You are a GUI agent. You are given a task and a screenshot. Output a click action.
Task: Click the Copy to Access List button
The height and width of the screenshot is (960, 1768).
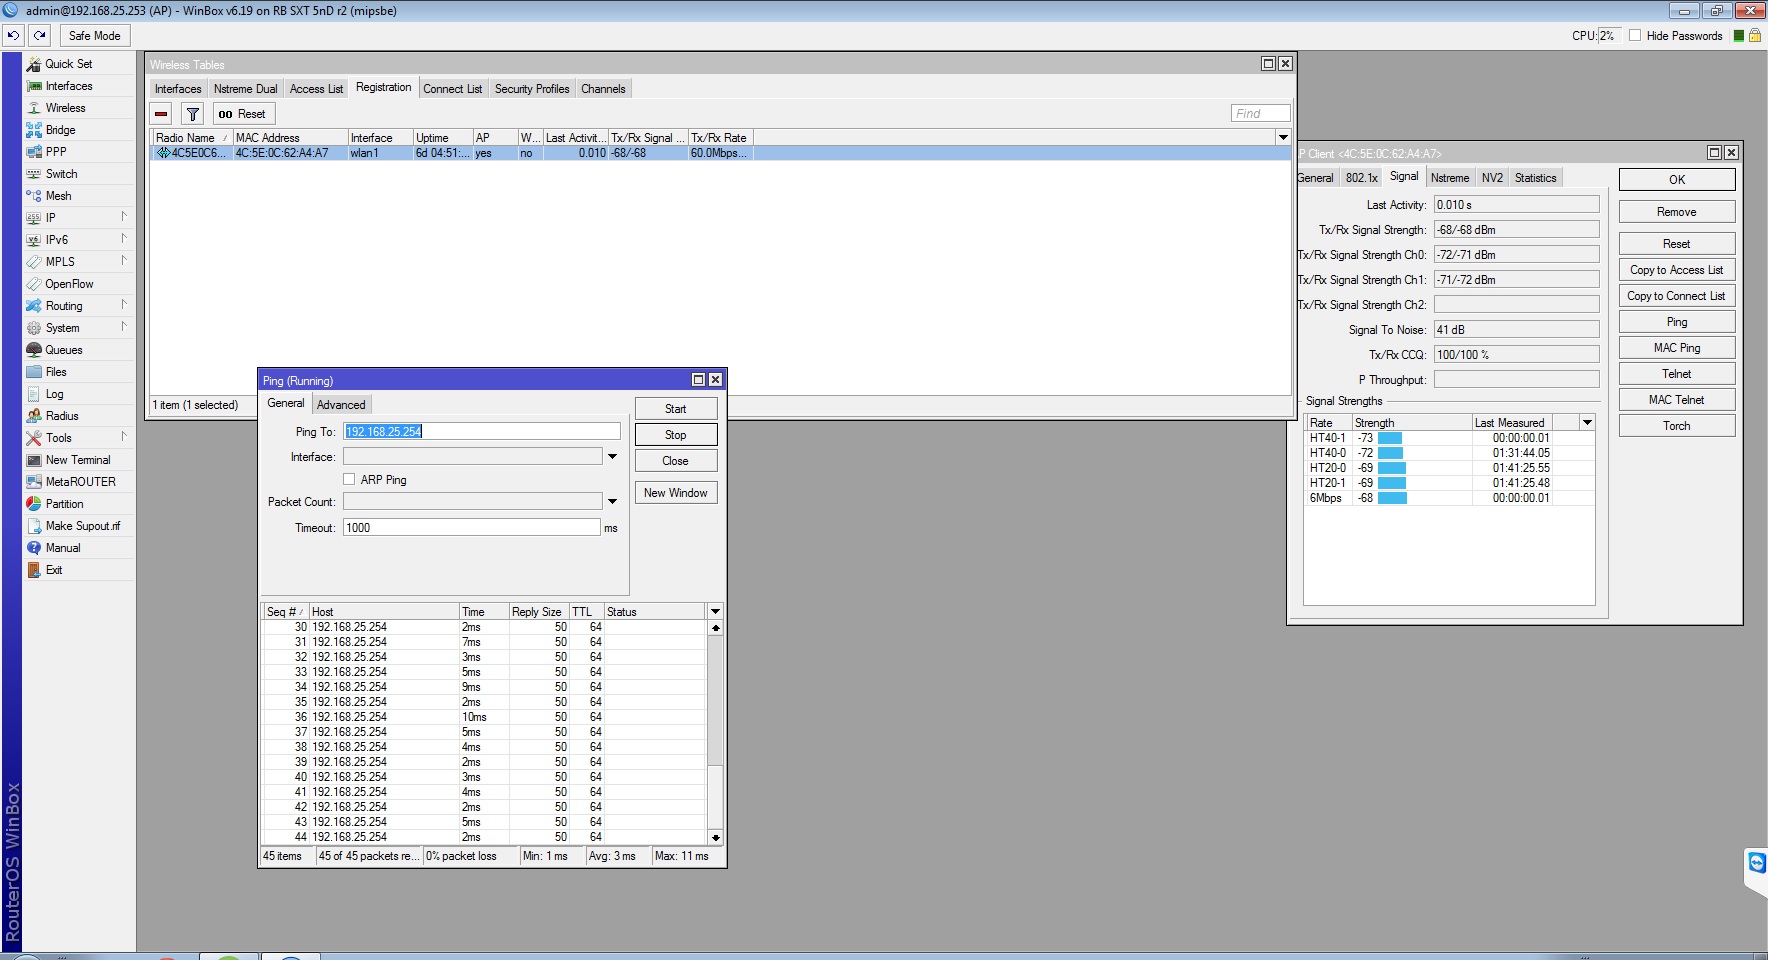click(1676, 270)
